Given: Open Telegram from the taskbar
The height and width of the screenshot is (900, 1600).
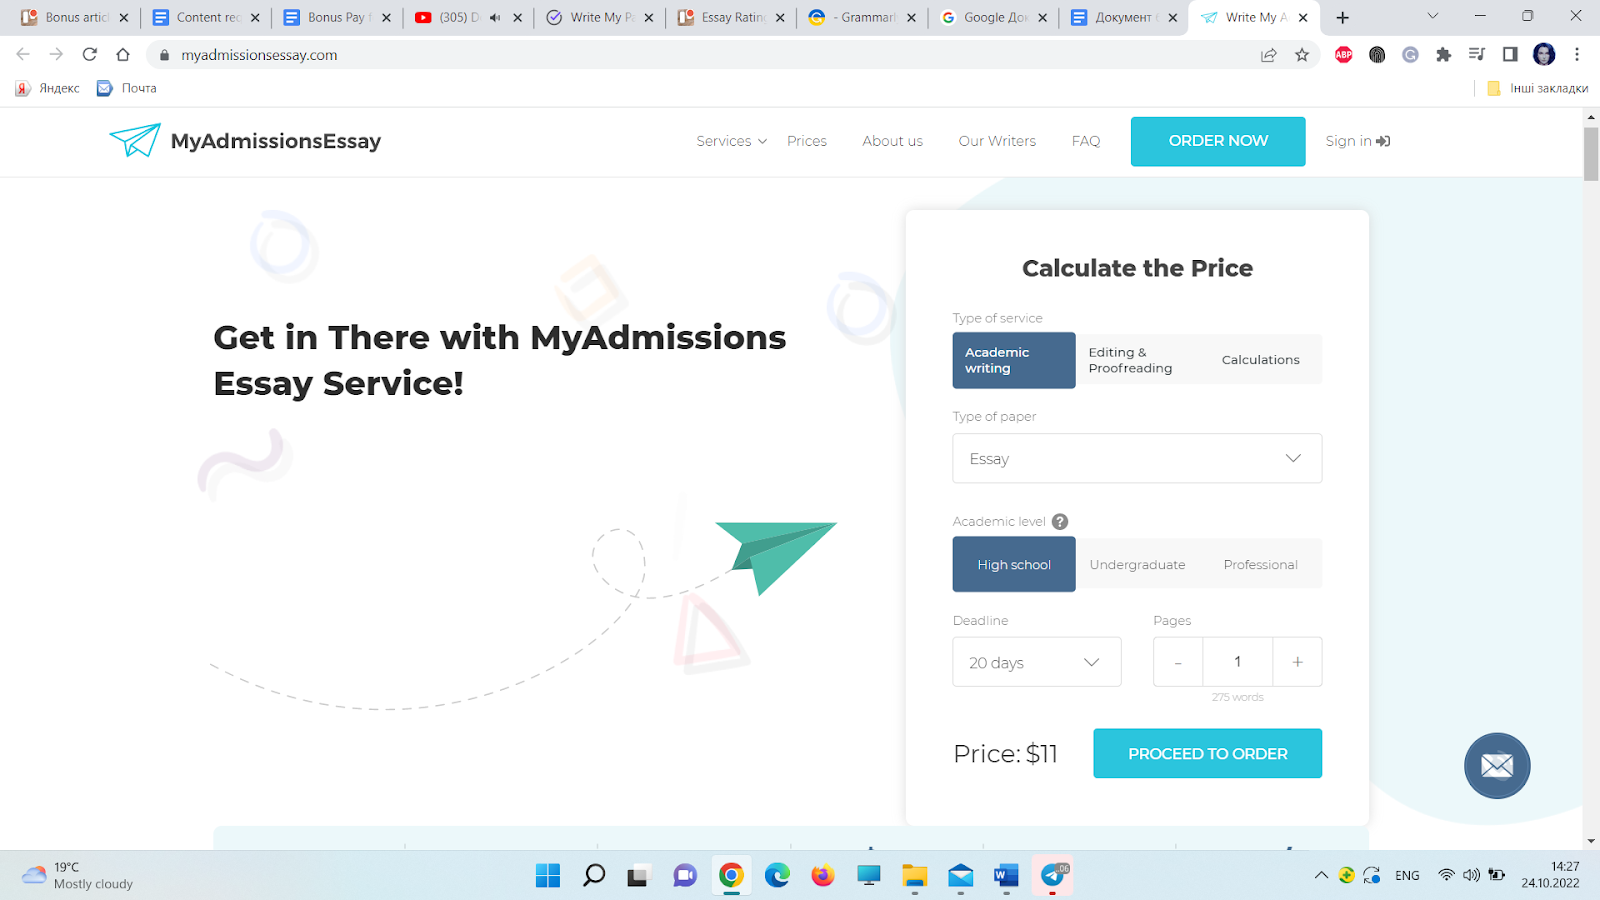Looking at the screenshot, I should [1052, 876].
